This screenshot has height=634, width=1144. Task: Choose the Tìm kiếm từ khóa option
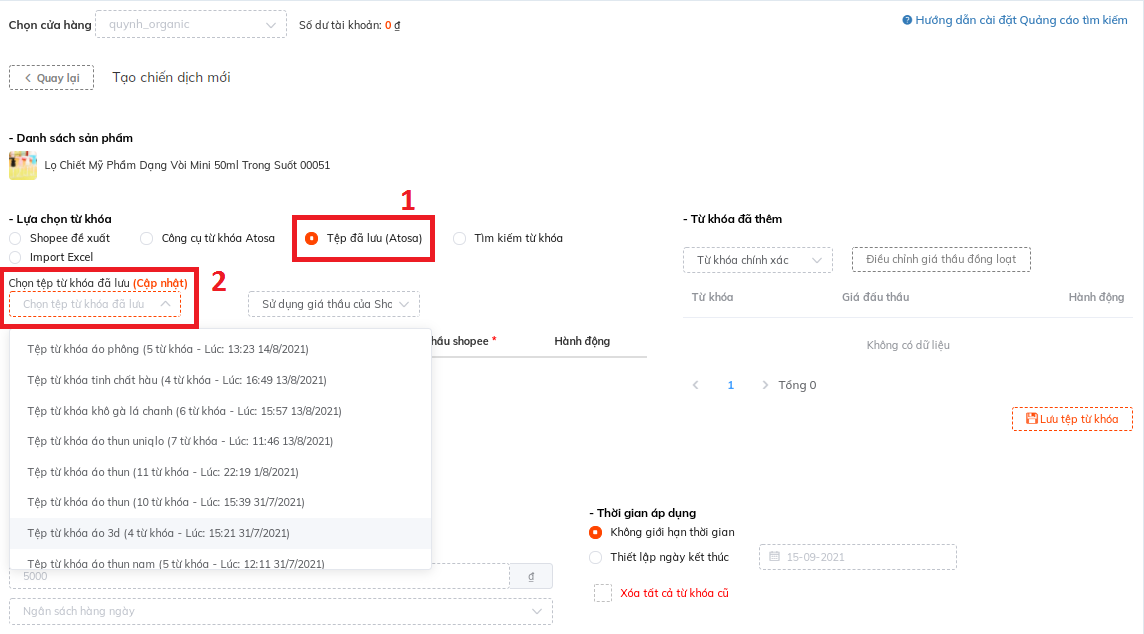point(460,238)
